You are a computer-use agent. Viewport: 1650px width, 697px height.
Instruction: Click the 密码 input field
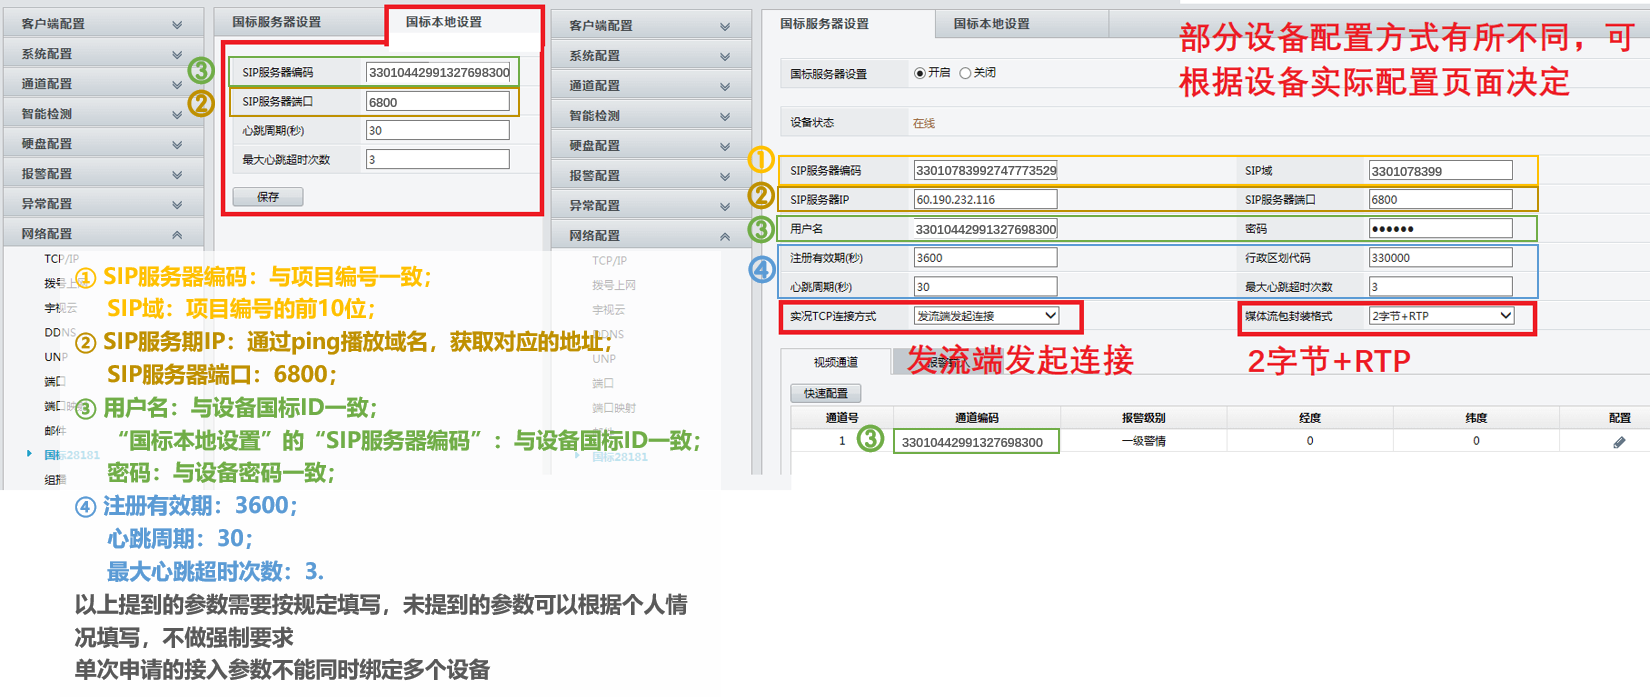pos(1441,229)
